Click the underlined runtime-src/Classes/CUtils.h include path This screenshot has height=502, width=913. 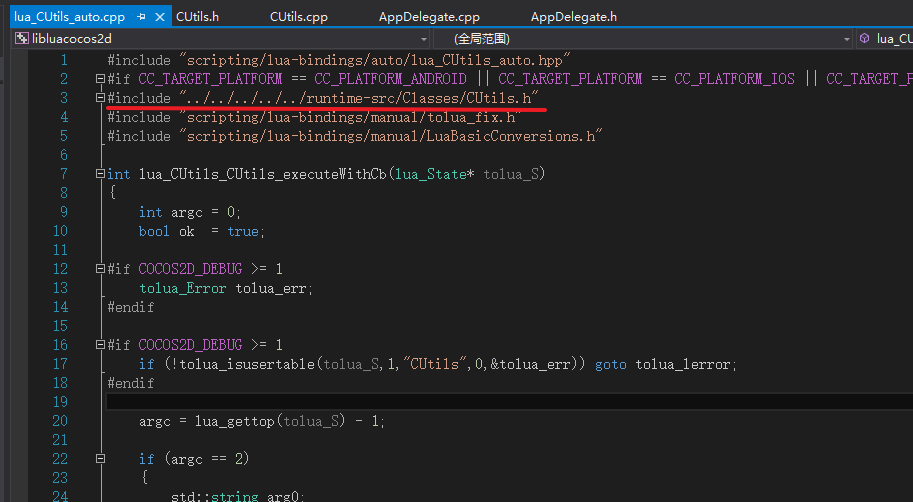coord(361,98)
